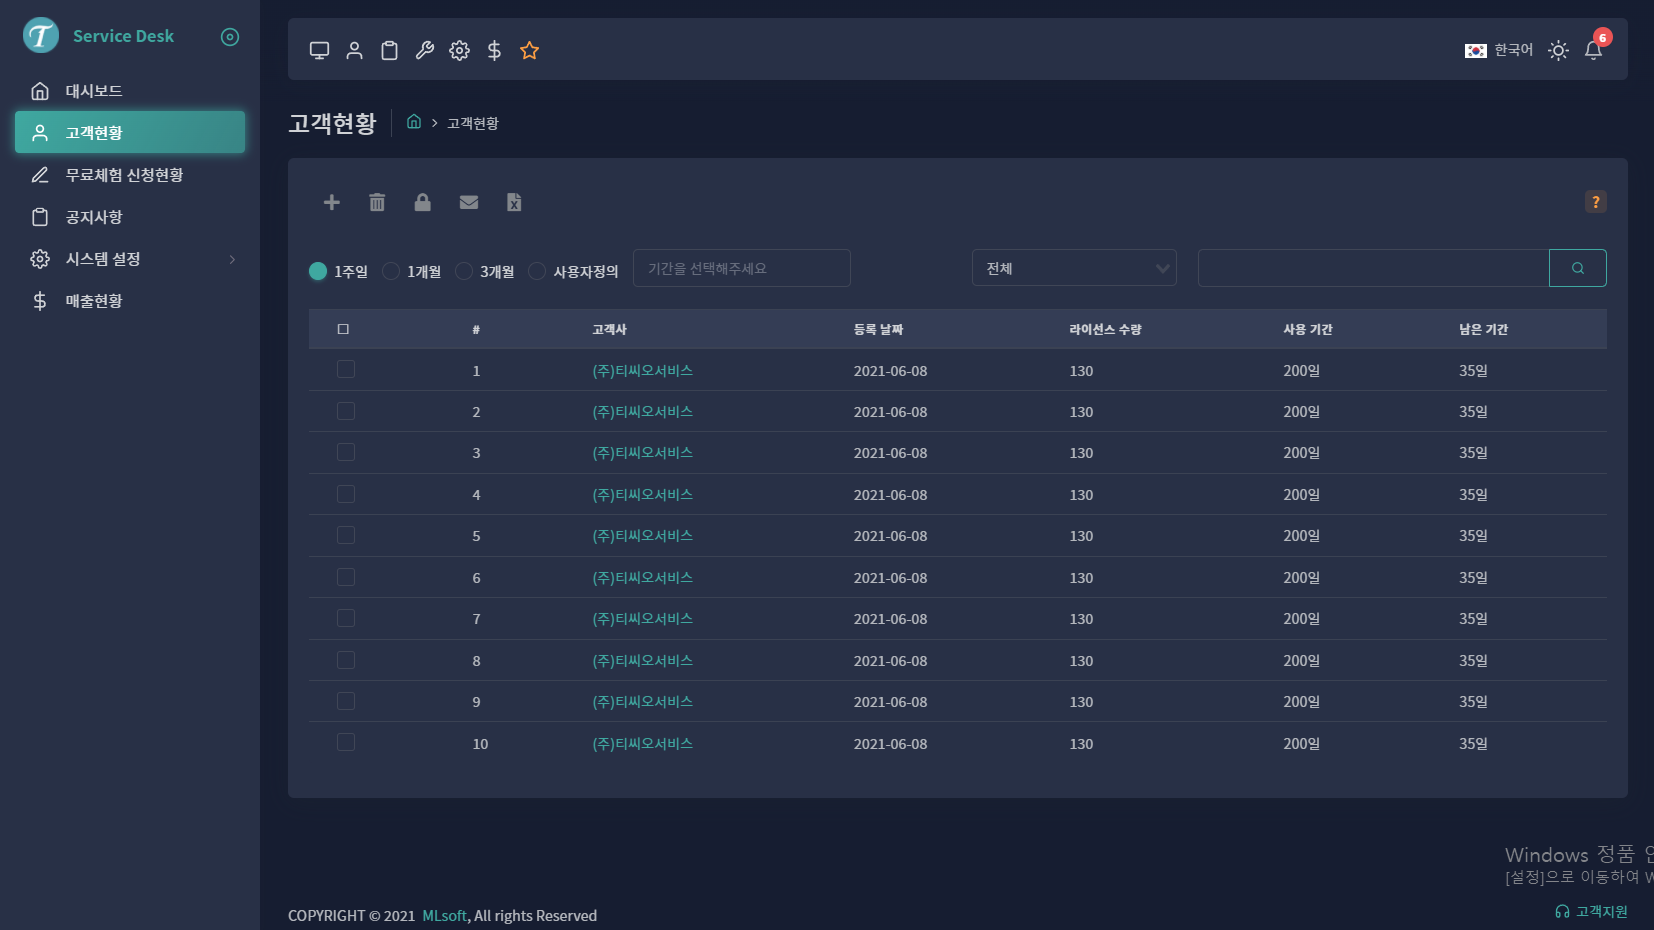Select 한국어 language selector
The image size is (1654, 930).
click(x=1499, y=50)
